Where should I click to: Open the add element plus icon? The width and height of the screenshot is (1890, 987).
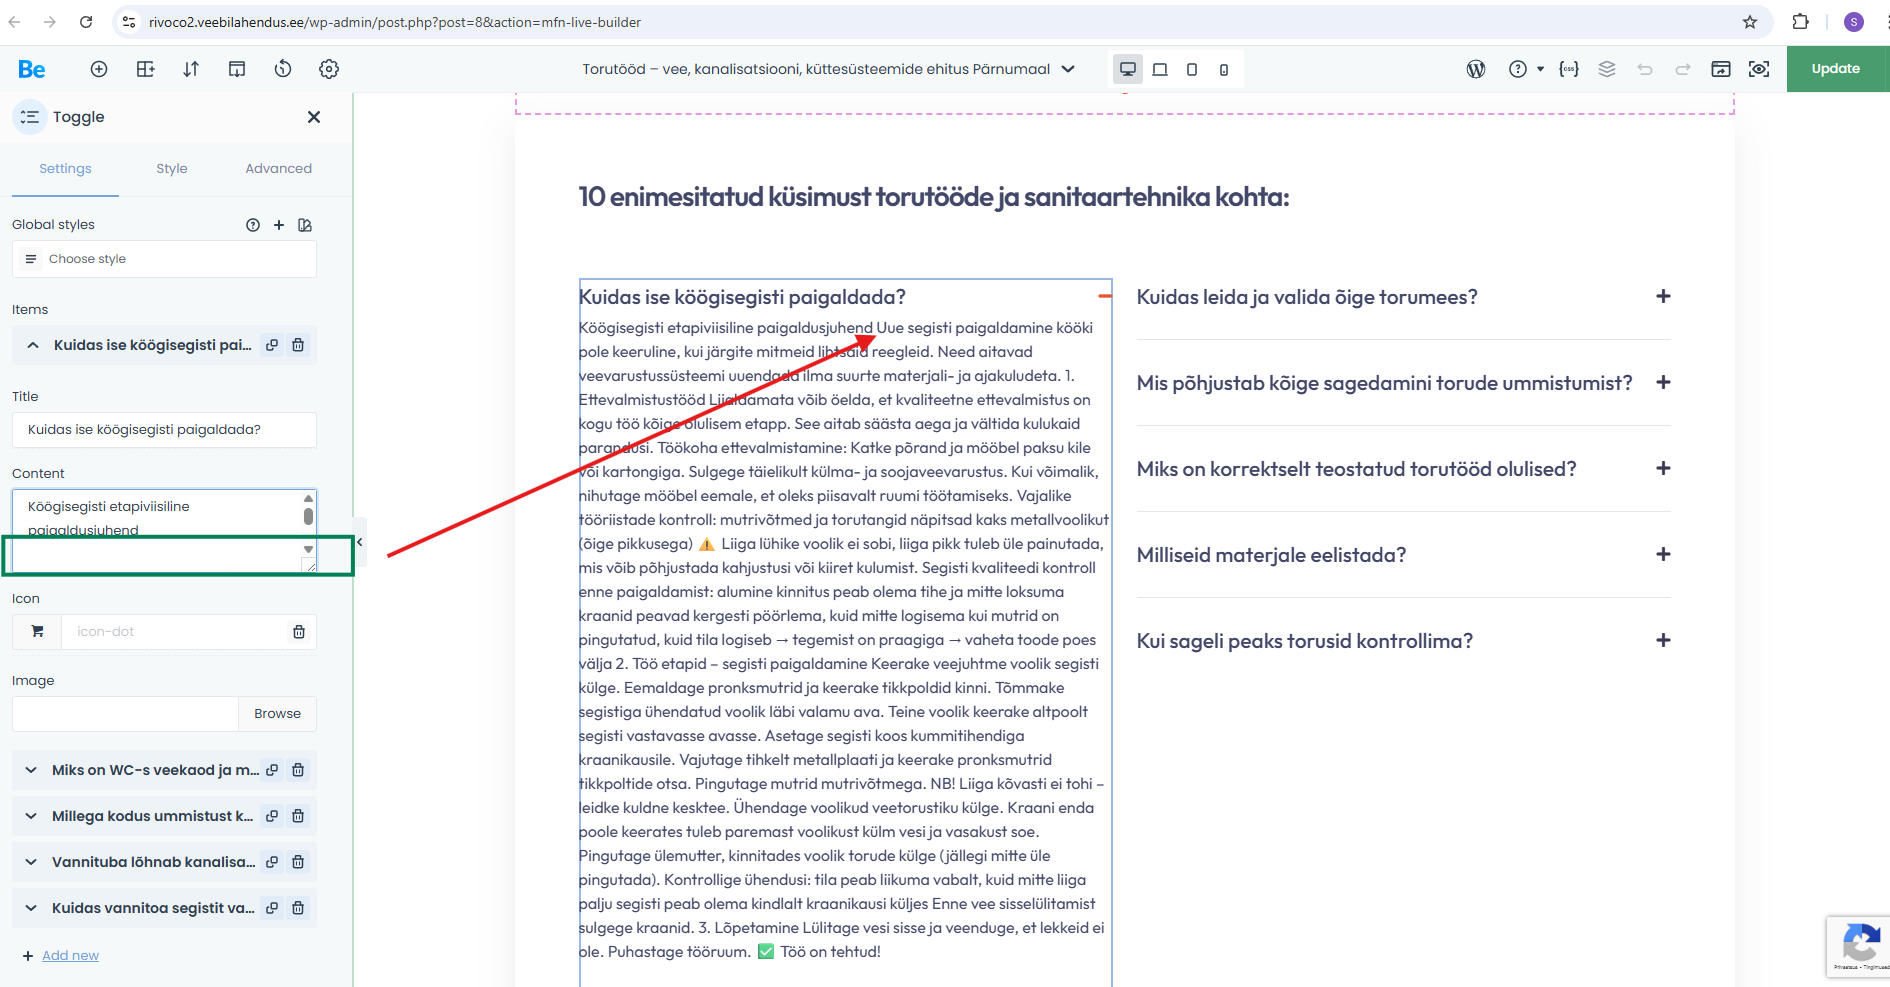[x=98, y=69]
